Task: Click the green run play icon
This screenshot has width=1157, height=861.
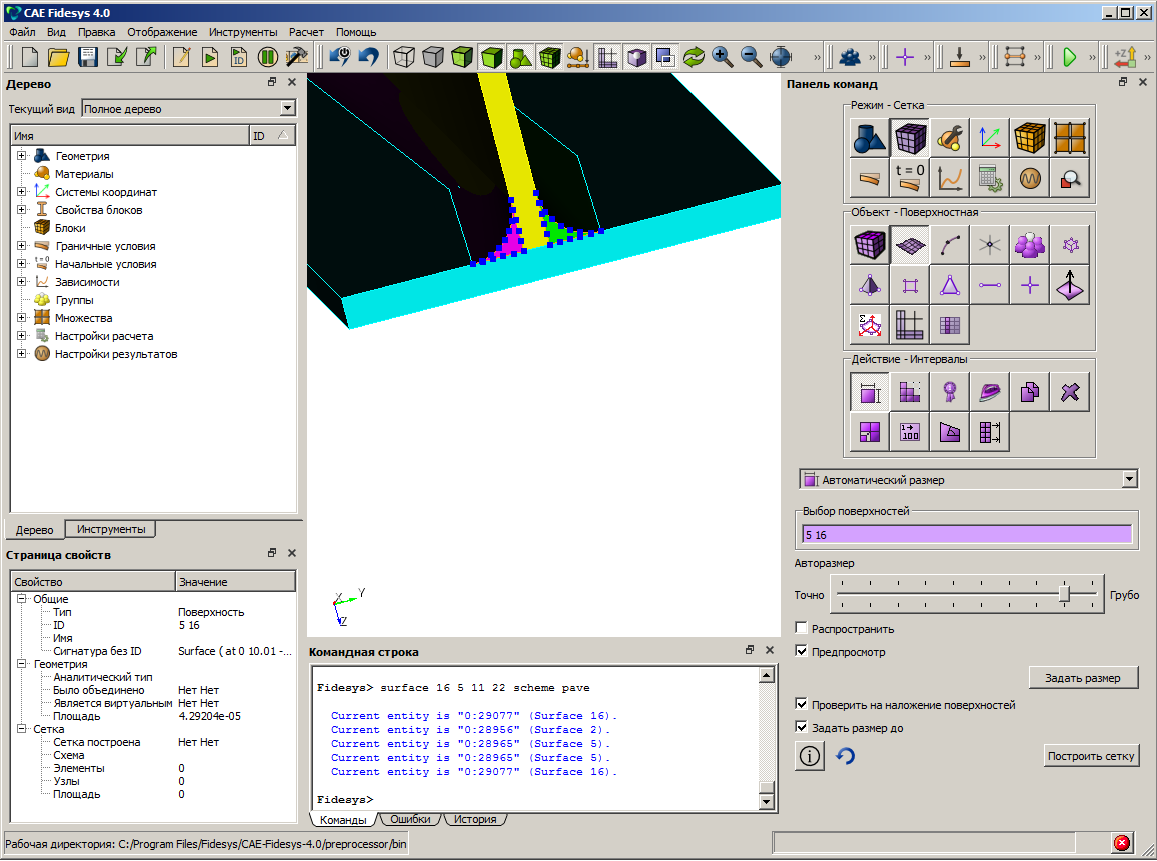Action: click(1069, 57)
